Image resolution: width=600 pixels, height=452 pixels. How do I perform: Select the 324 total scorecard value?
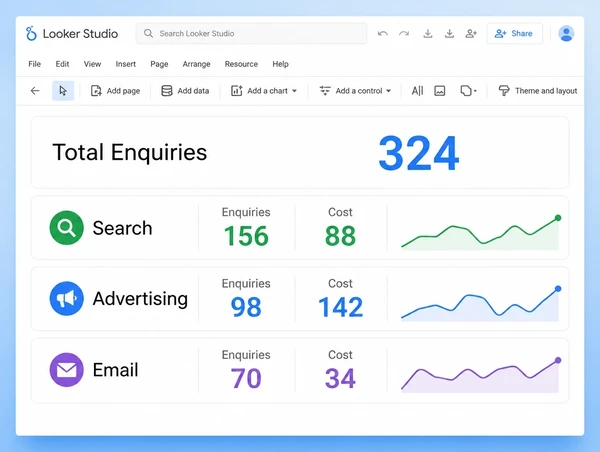coord(419,153)
